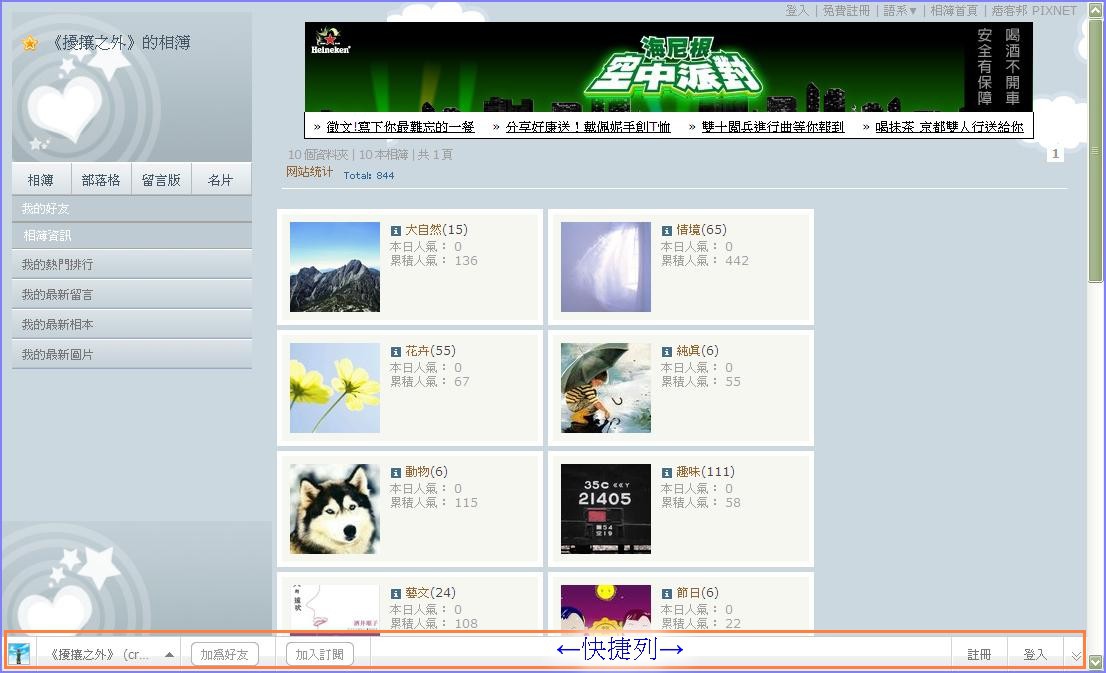Image resolution: width=1106 pixels, height=673 pixels.
Task: Click the 登入 link at top
Action: [x=797, y=11]
